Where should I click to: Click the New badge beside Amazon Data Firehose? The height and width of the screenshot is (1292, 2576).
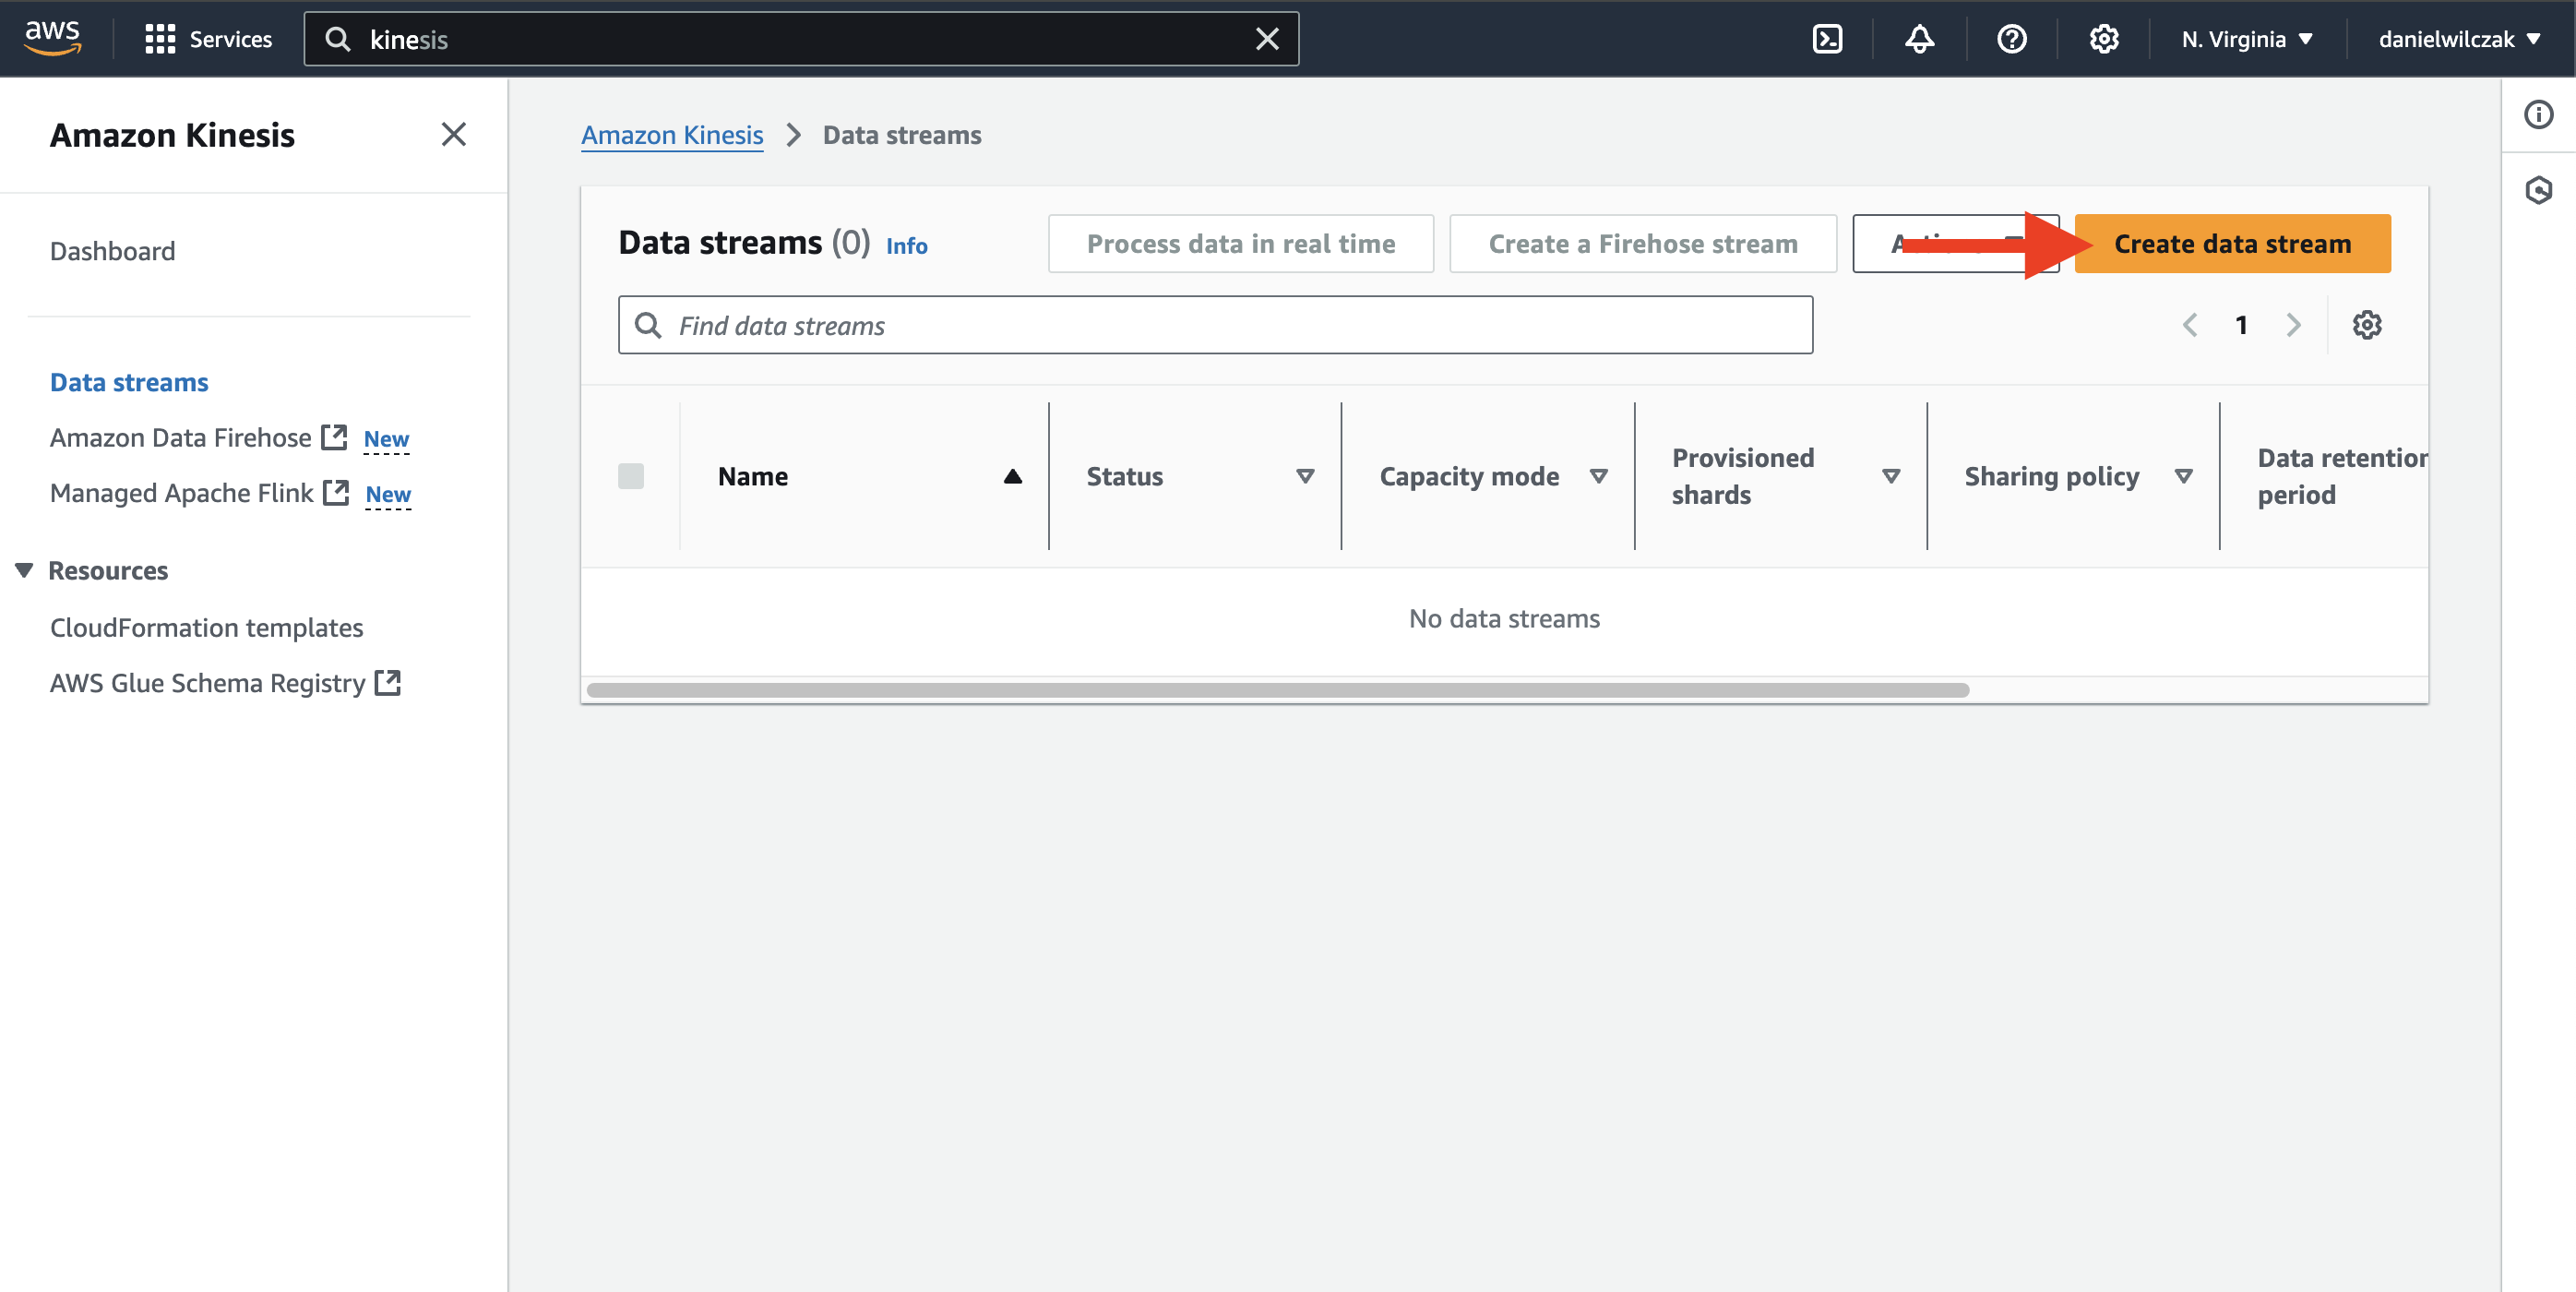386,439
